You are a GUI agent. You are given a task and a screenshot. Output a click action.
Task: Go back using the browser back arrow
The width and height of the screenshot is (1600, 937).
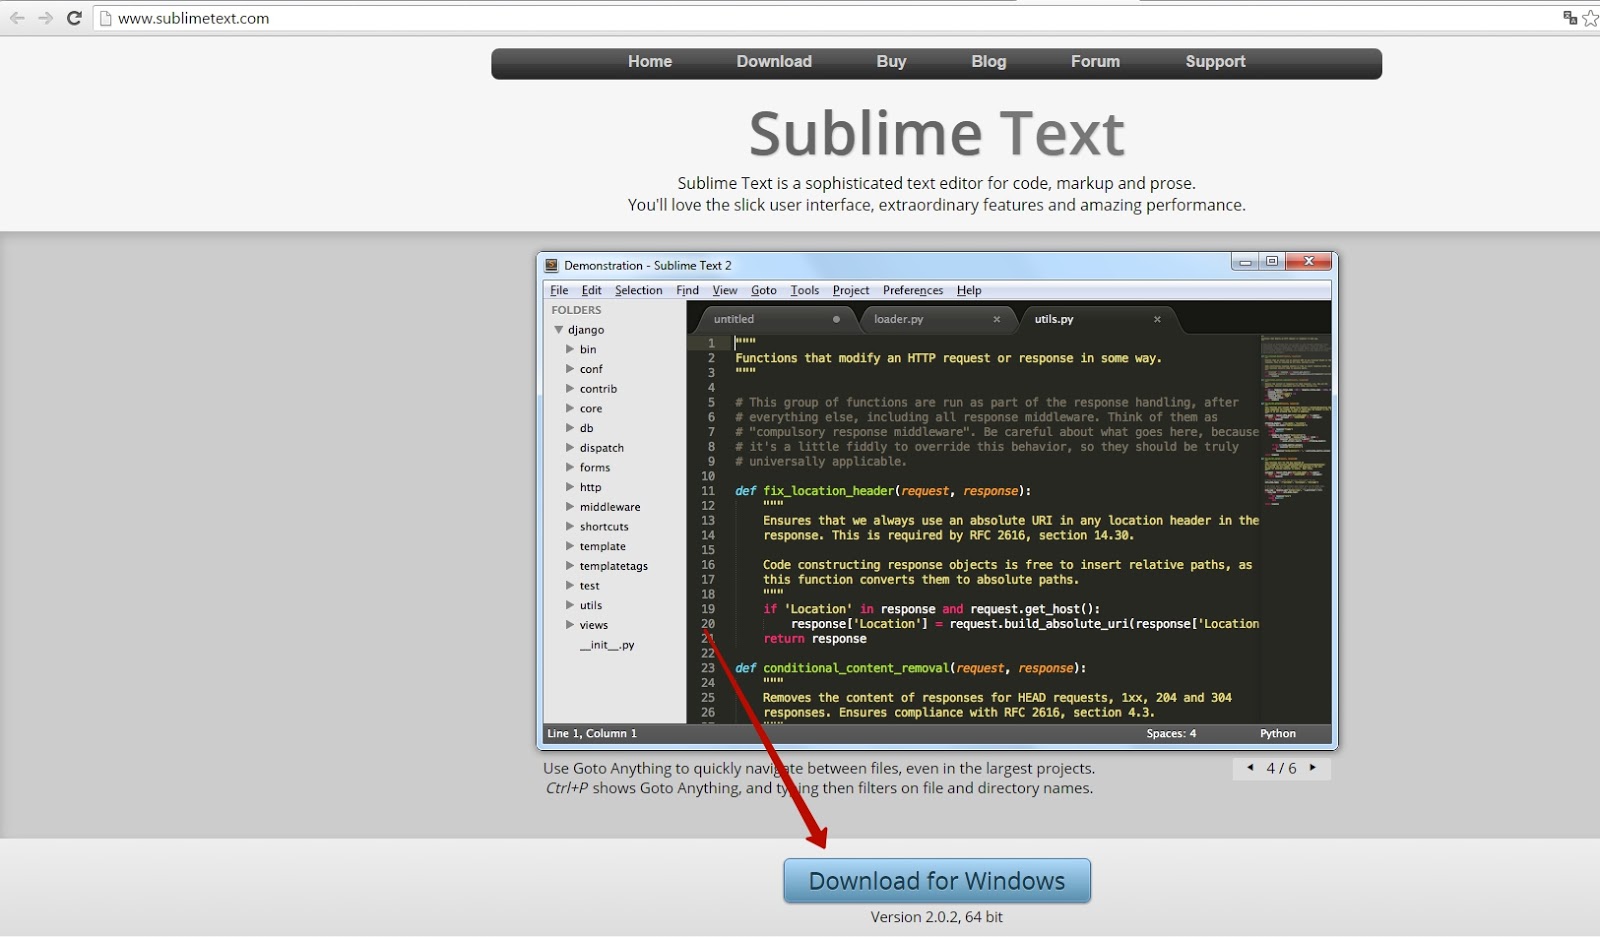click(17, 18)
